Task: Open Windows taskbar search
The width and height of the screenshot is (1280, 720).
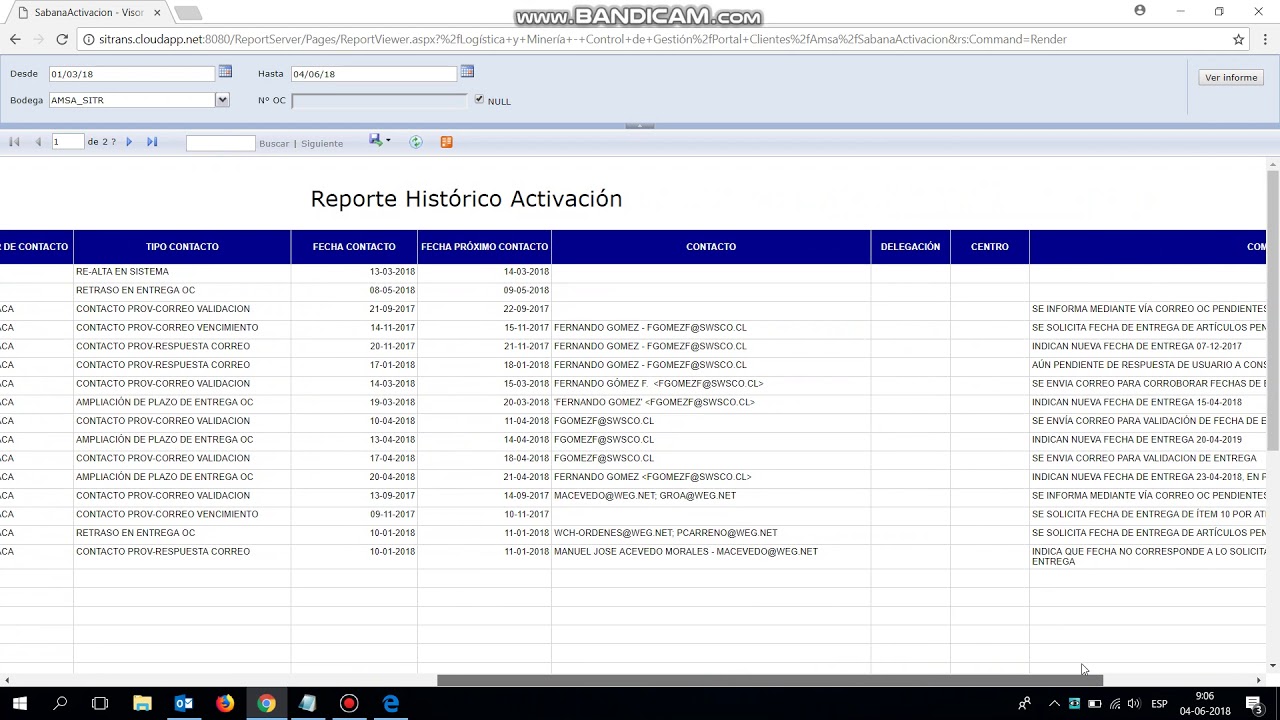Action: point(60,703)
